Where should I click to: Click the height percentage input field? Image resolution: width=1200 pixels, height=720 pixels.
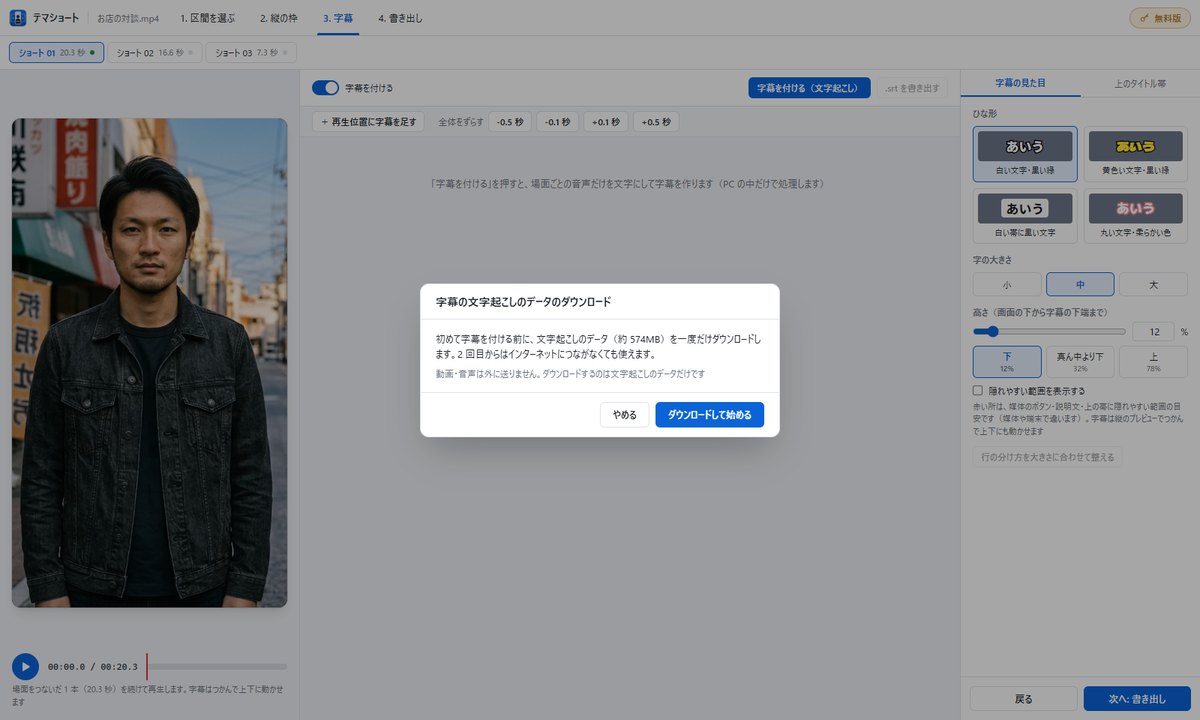click(1154, 331)
